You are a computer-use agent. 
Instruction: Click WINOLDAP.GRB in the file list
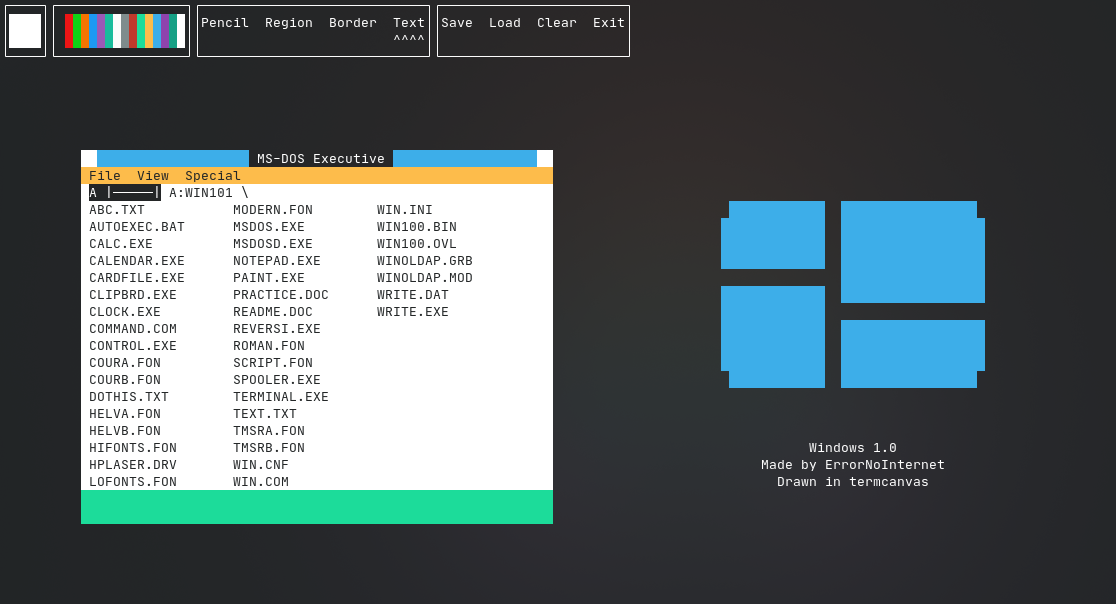[x=424, y=261]
